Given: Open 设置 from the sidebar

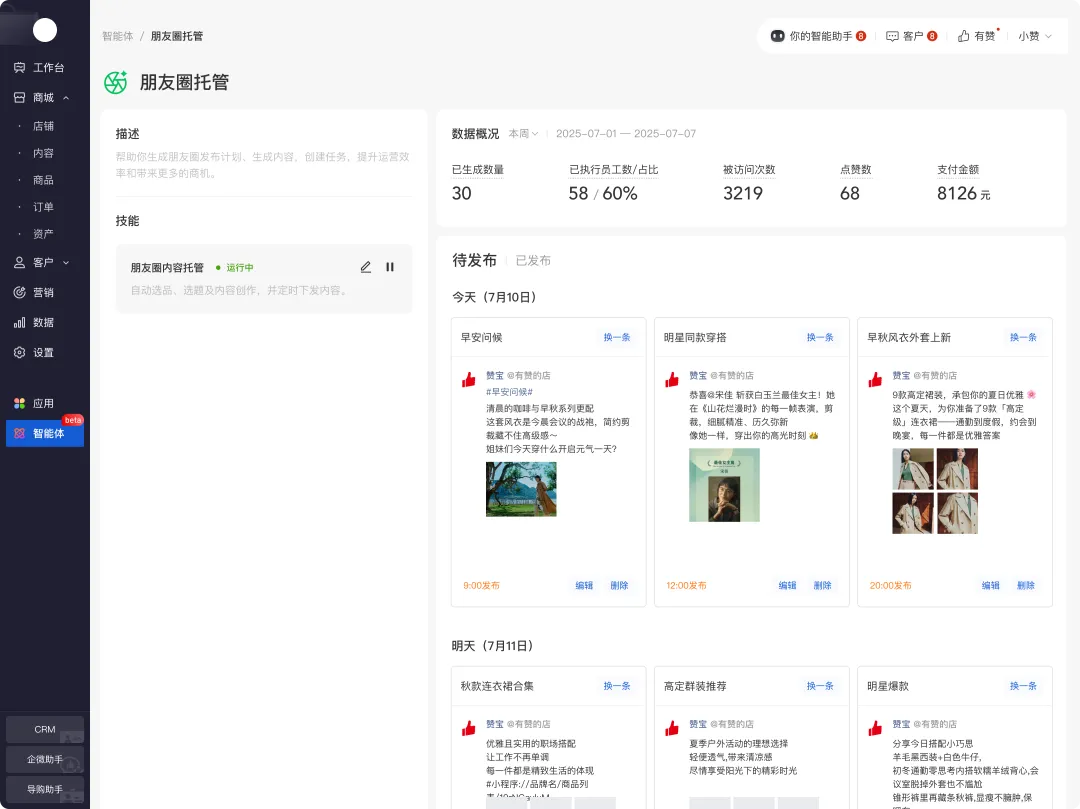Looking at the screenshot, I should coord(43,353).
